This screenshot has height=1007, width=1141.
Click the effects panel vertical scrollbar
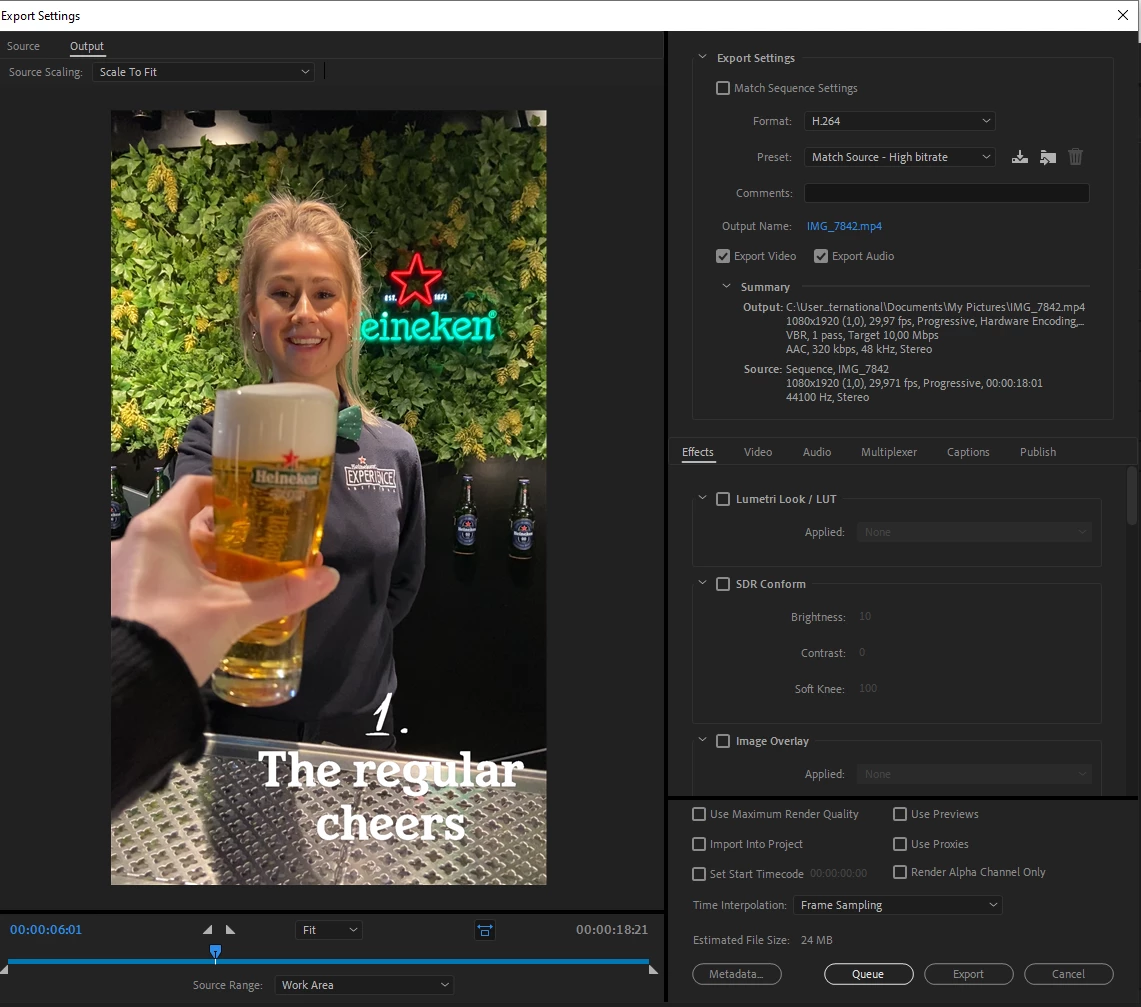[x=1132, y=495]
